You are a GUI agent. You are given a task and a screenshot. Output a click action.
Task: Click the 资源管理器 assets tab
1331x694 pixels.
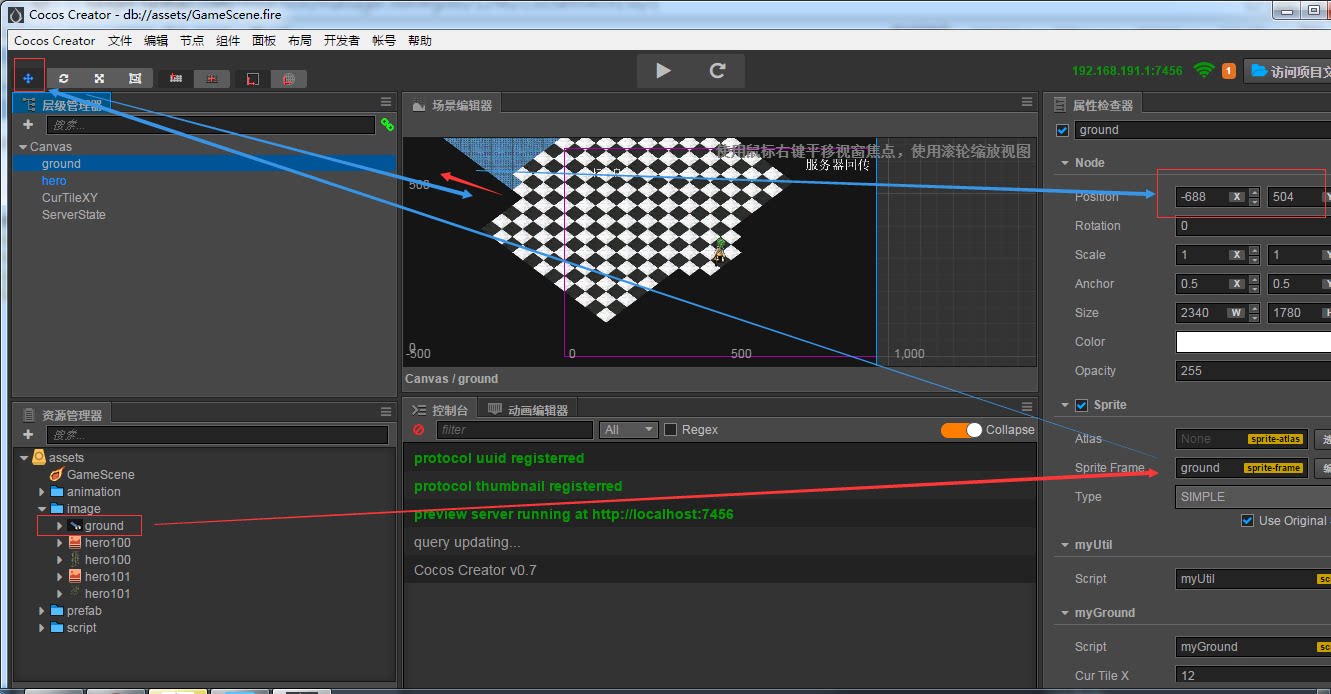[x=62, y=415]
